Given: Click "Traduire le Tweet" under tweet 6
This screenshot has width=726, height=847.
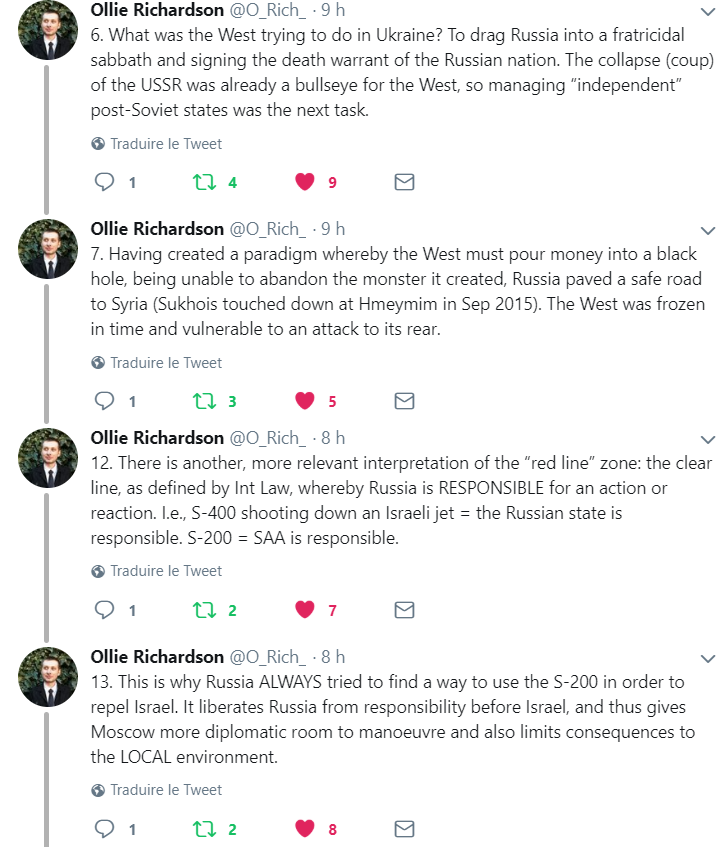Looking at the screenshot, I should coord(165,143).
